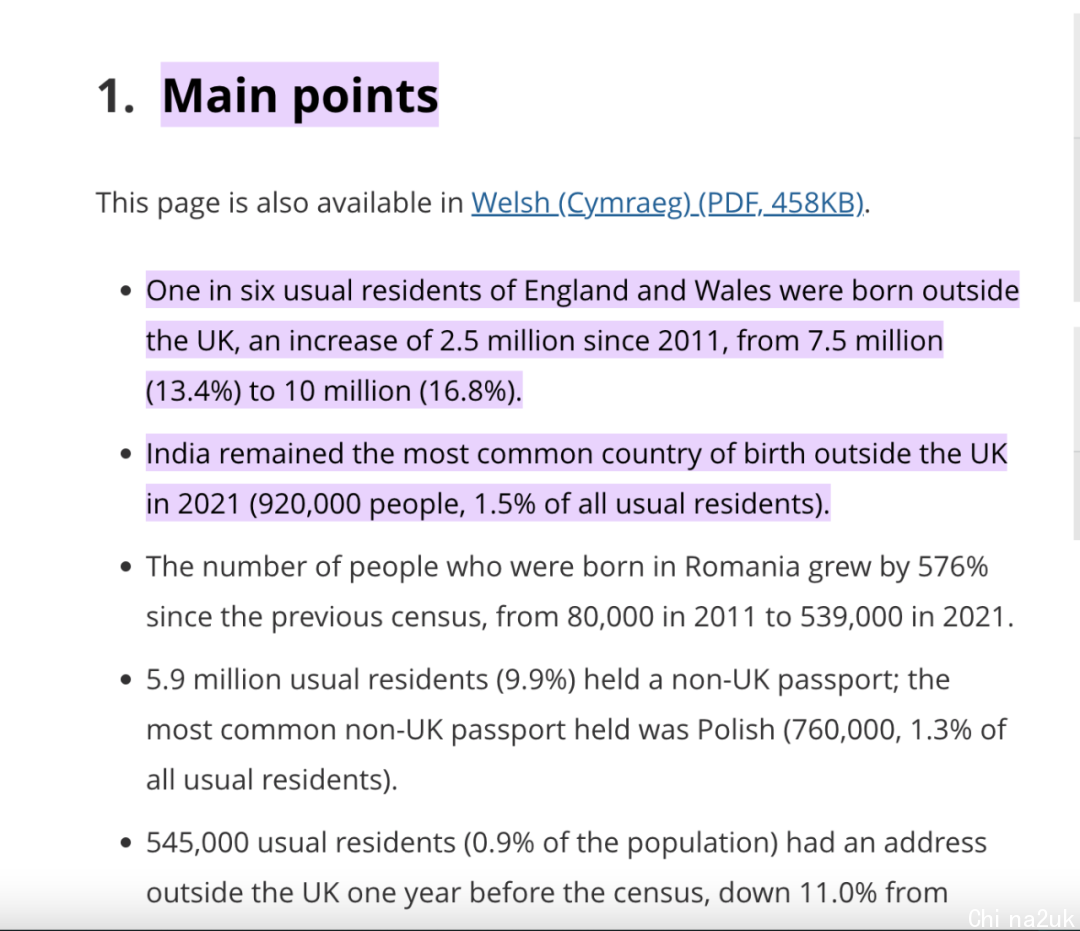Click the bullet point before "One in six"
The width and height of the screenshot is (1080, 931).
(x=125, y=292)
